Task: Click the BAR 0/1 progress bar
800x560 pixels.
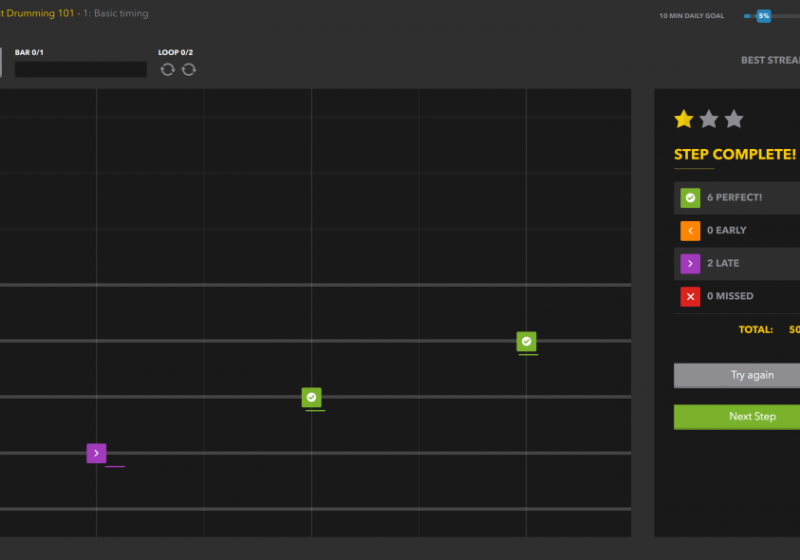Action: 80,70
